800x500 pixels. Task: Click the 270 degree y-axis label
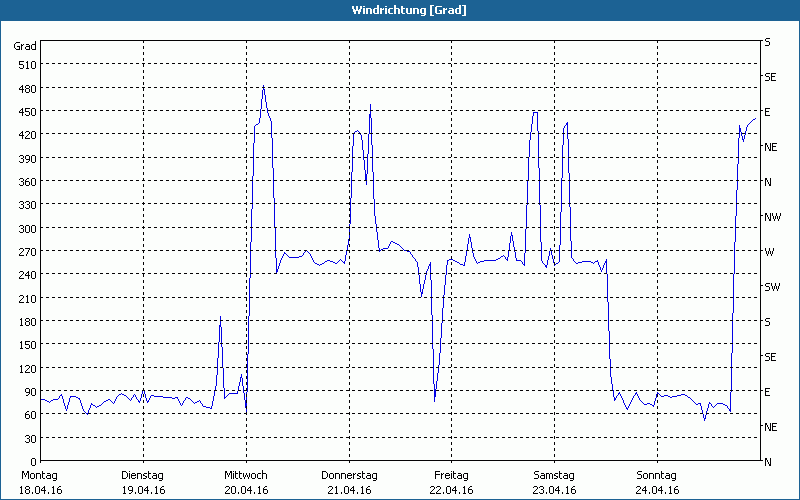[x=25, y=252]
